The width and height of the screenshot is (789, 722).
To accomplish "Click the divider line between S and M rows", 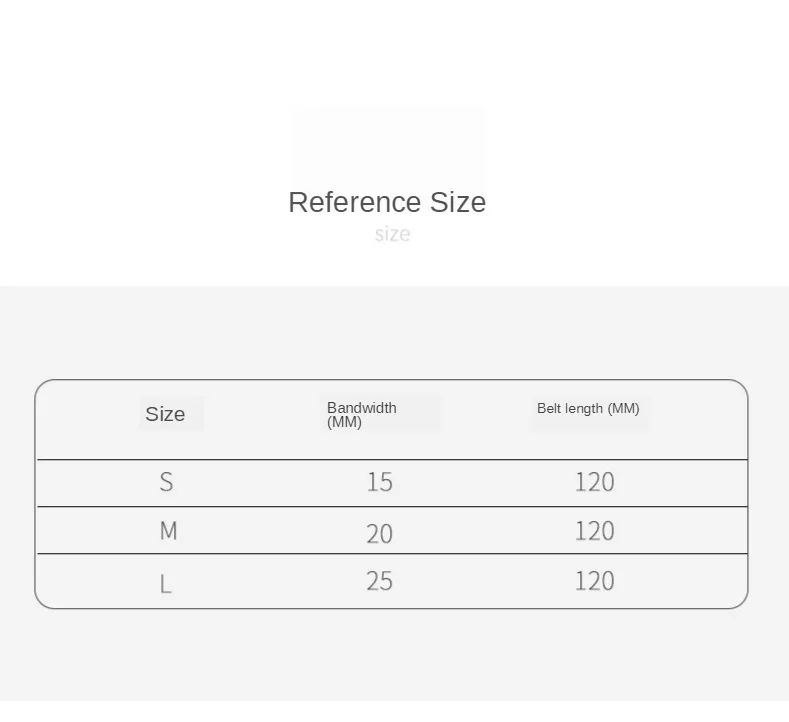I will click(x=392, y=508).
